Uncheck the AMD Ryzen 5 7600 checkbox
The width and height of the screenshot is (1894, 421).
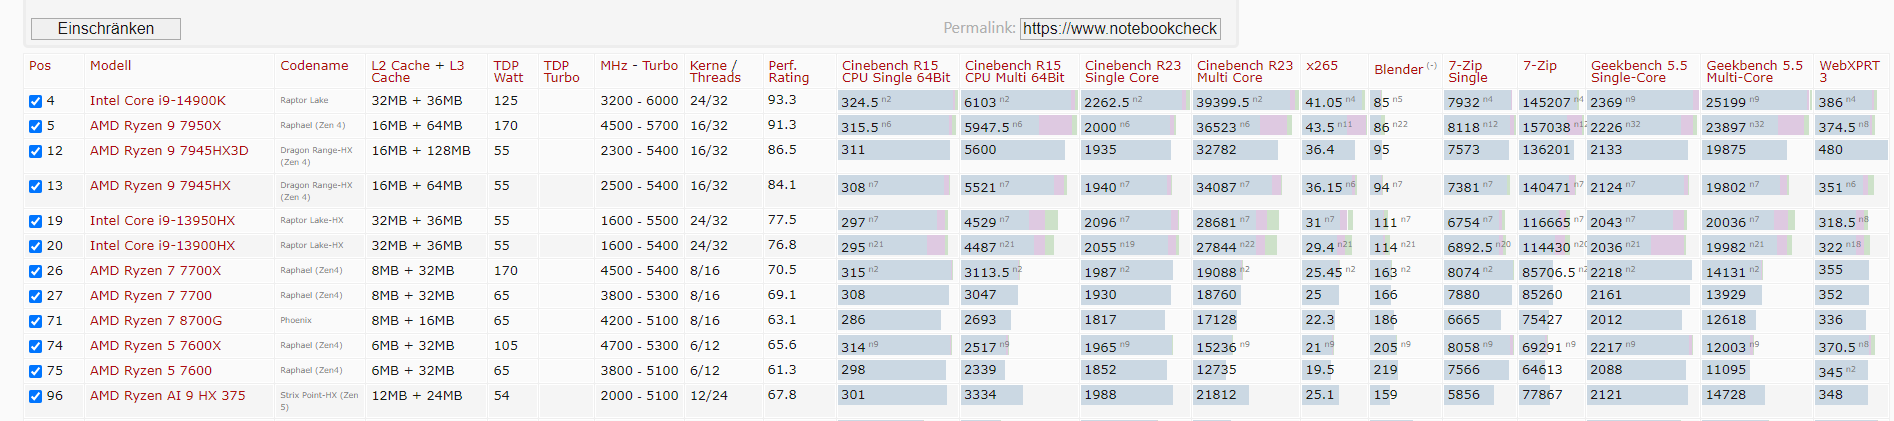tap(36, 371)
